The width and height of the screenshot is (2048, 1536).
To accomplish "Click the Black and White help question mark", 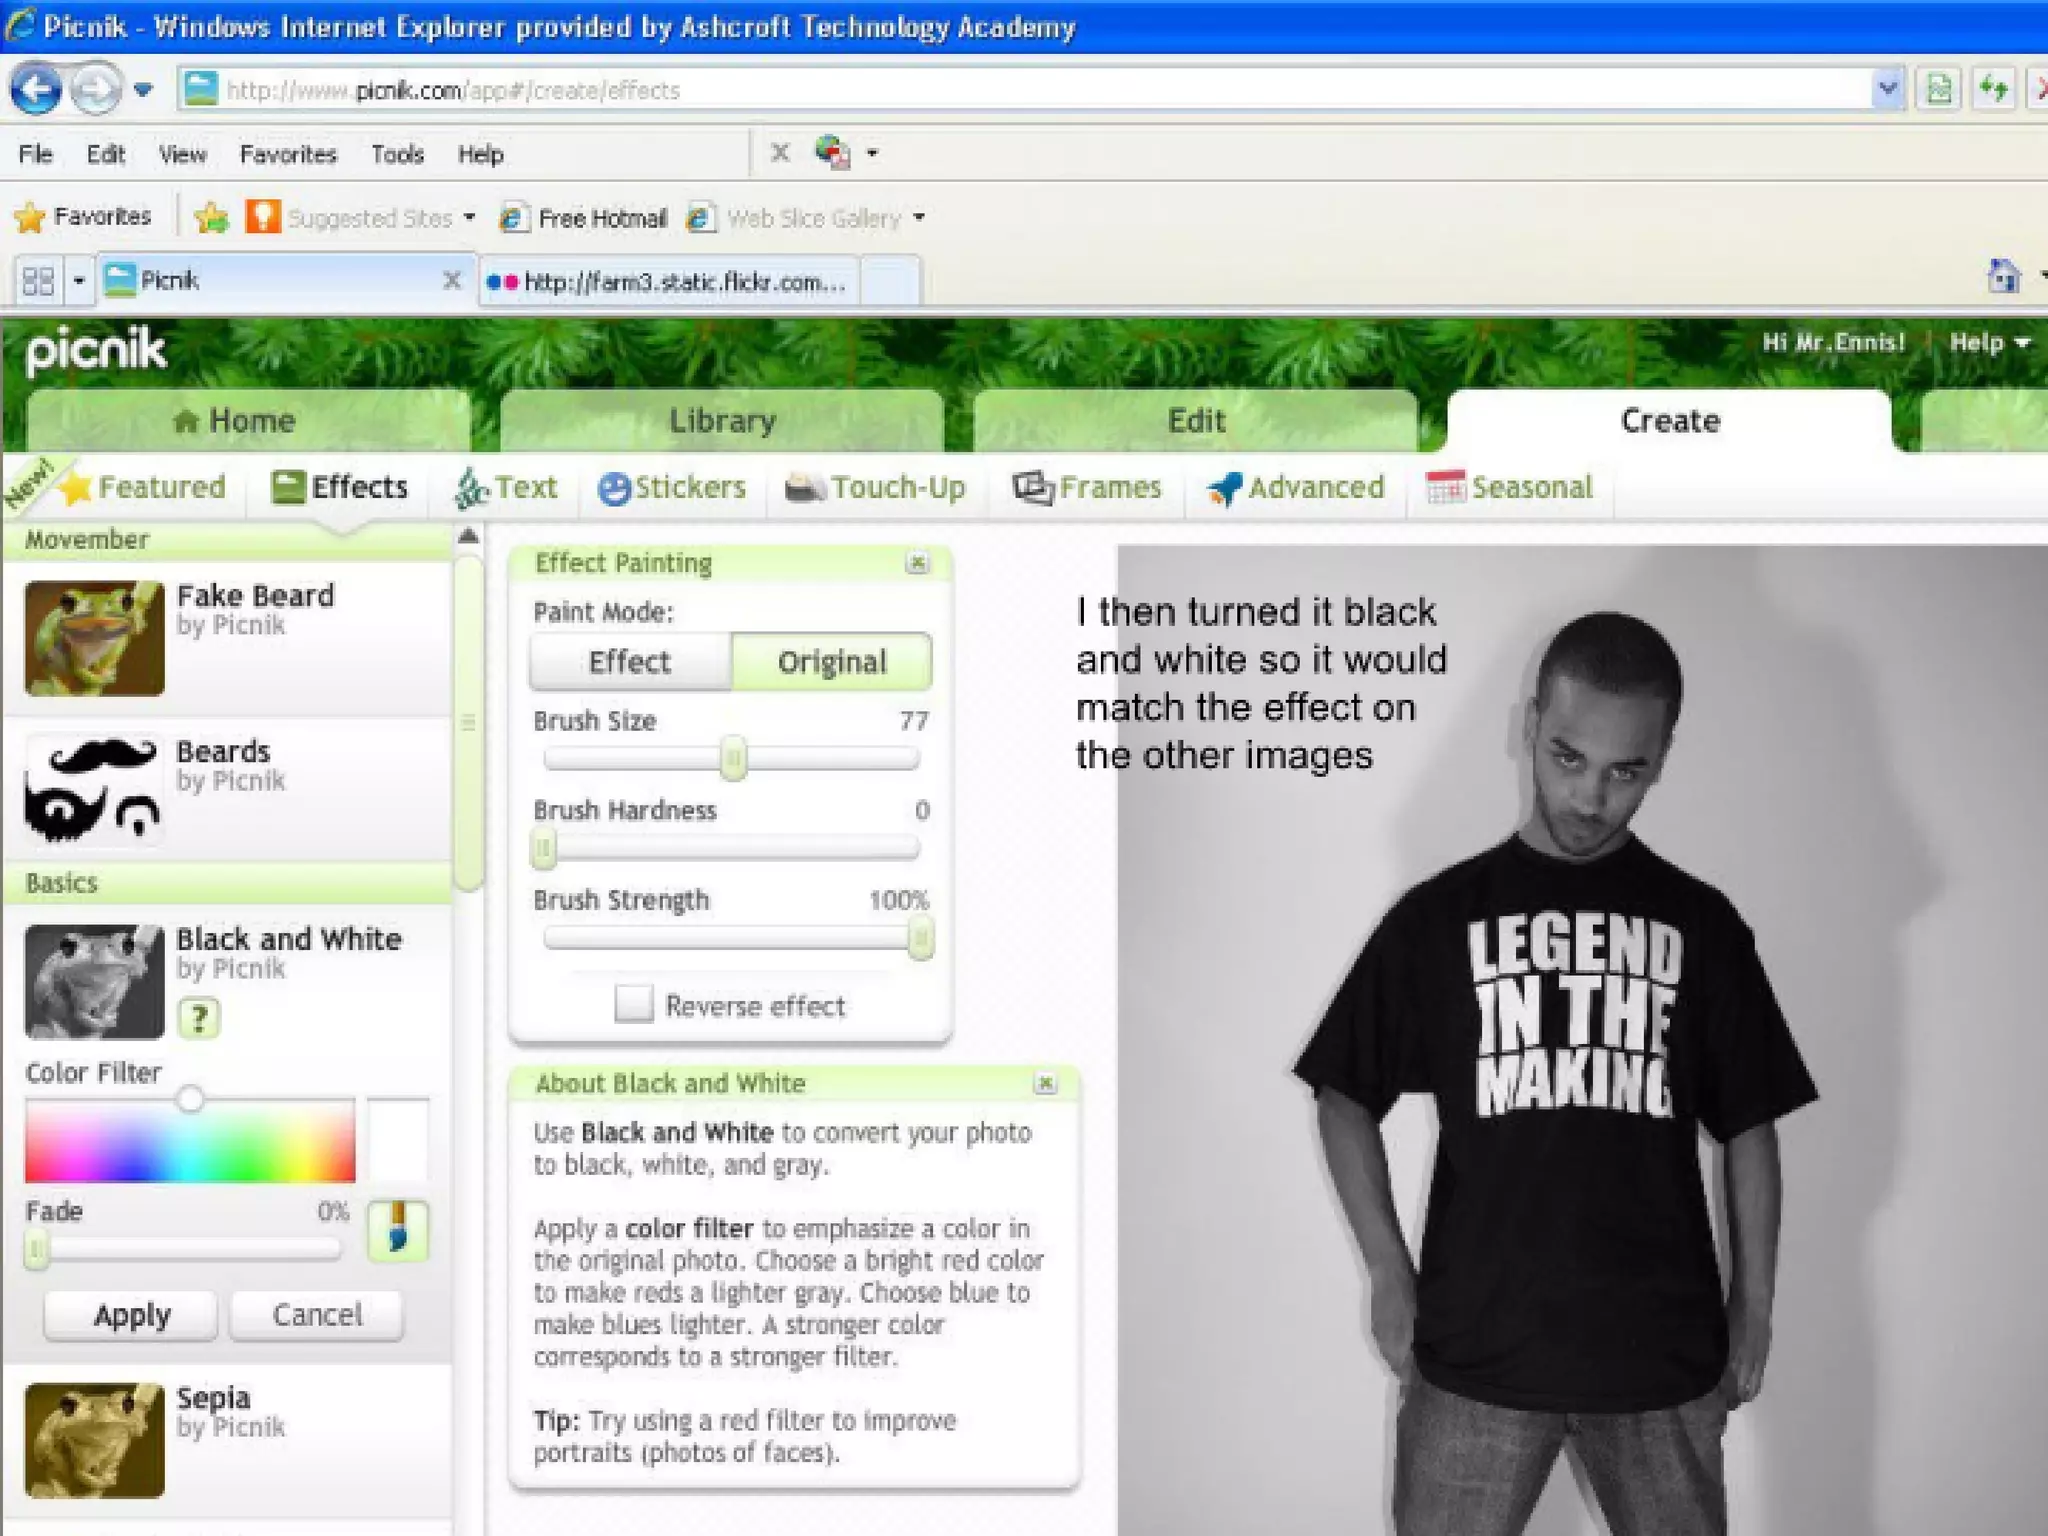I will pyautogui.click(x=199, y=1018).
